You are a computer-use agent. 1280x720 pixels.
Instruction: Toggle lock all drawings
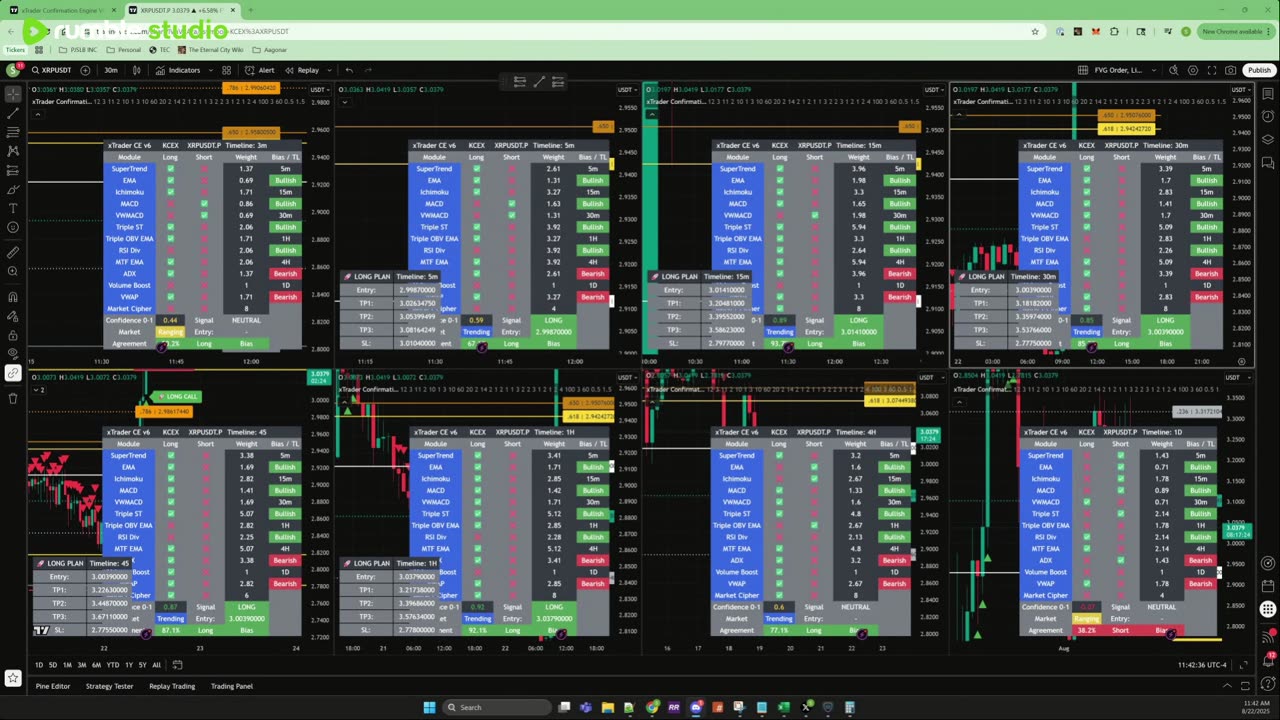[x=13, y=335]
